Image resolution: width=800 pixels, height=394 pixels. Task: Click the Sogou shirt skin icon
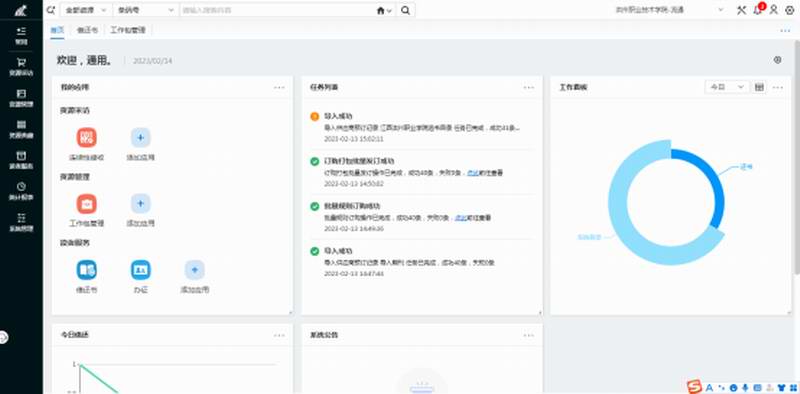coord(781,388)
